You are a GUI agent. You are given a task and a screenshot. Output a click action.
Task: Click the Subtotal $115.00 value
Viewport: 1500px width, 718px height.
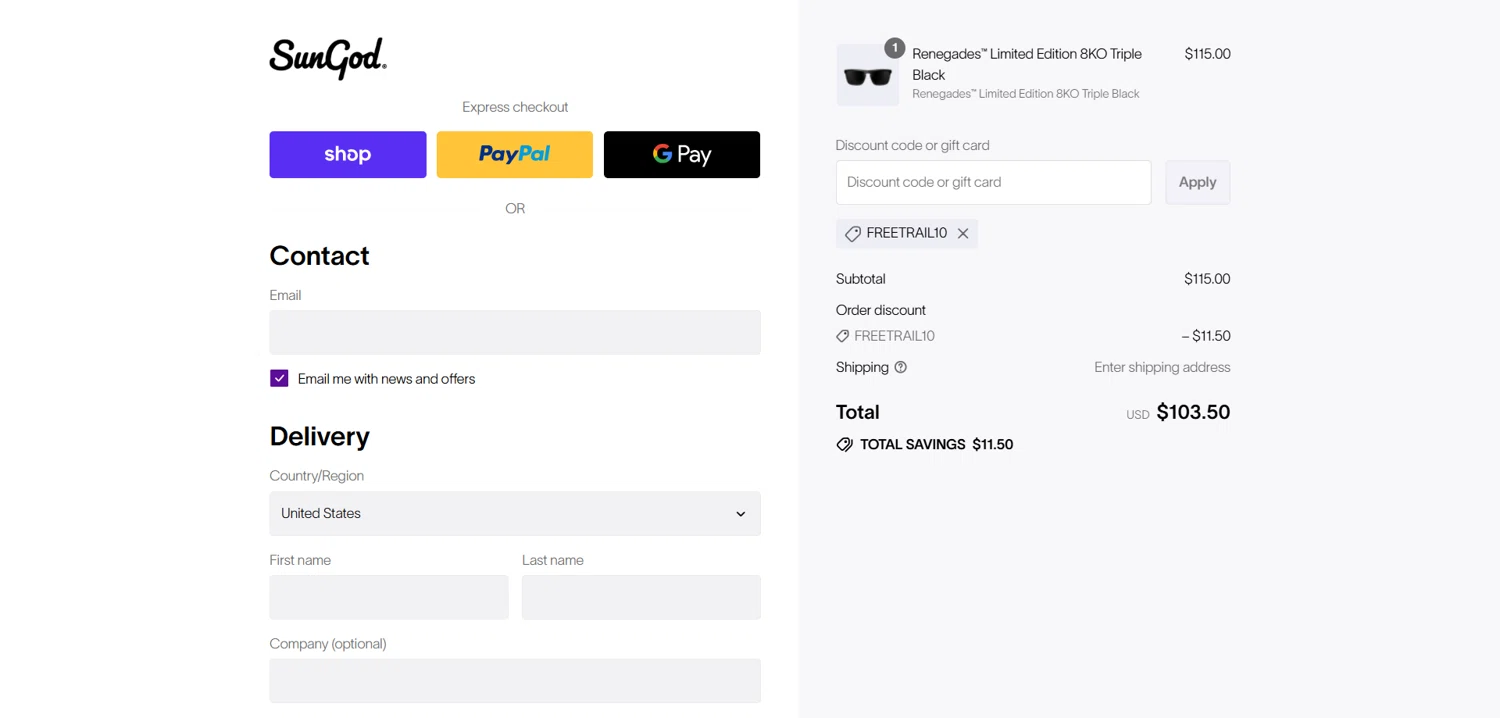1207,279
